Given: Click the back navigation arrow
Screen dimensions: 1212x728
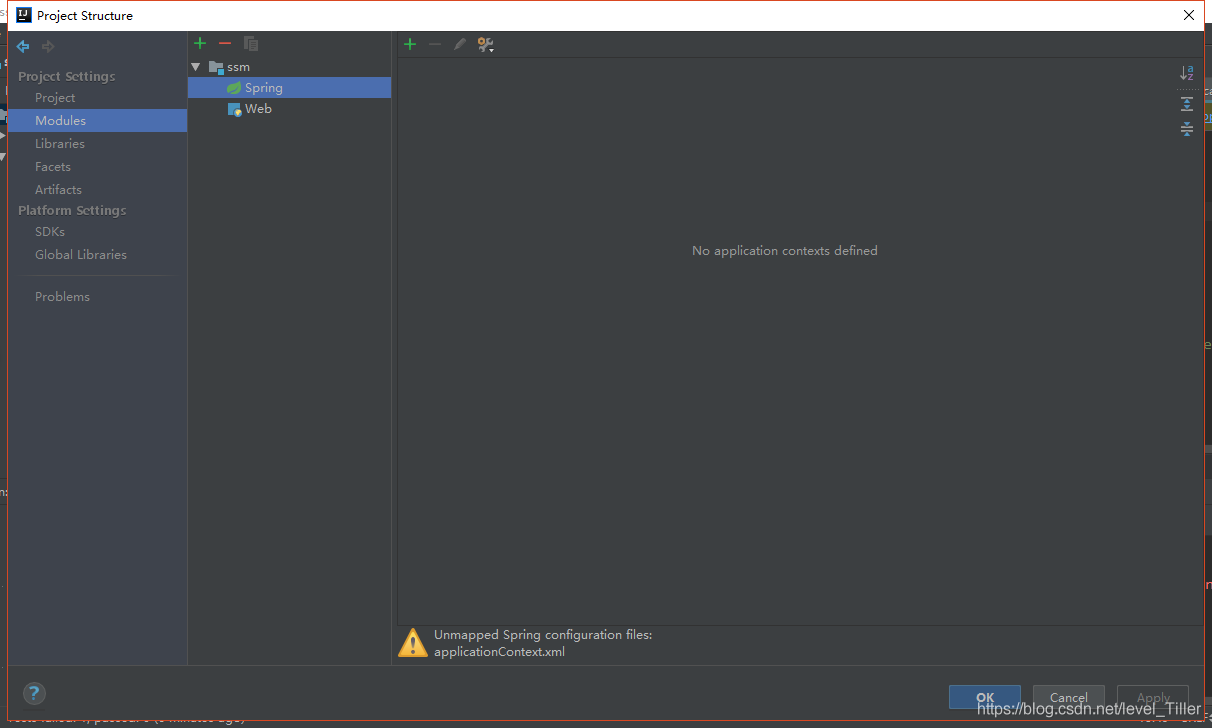Looking at the screenshot, I should (23, 46).
